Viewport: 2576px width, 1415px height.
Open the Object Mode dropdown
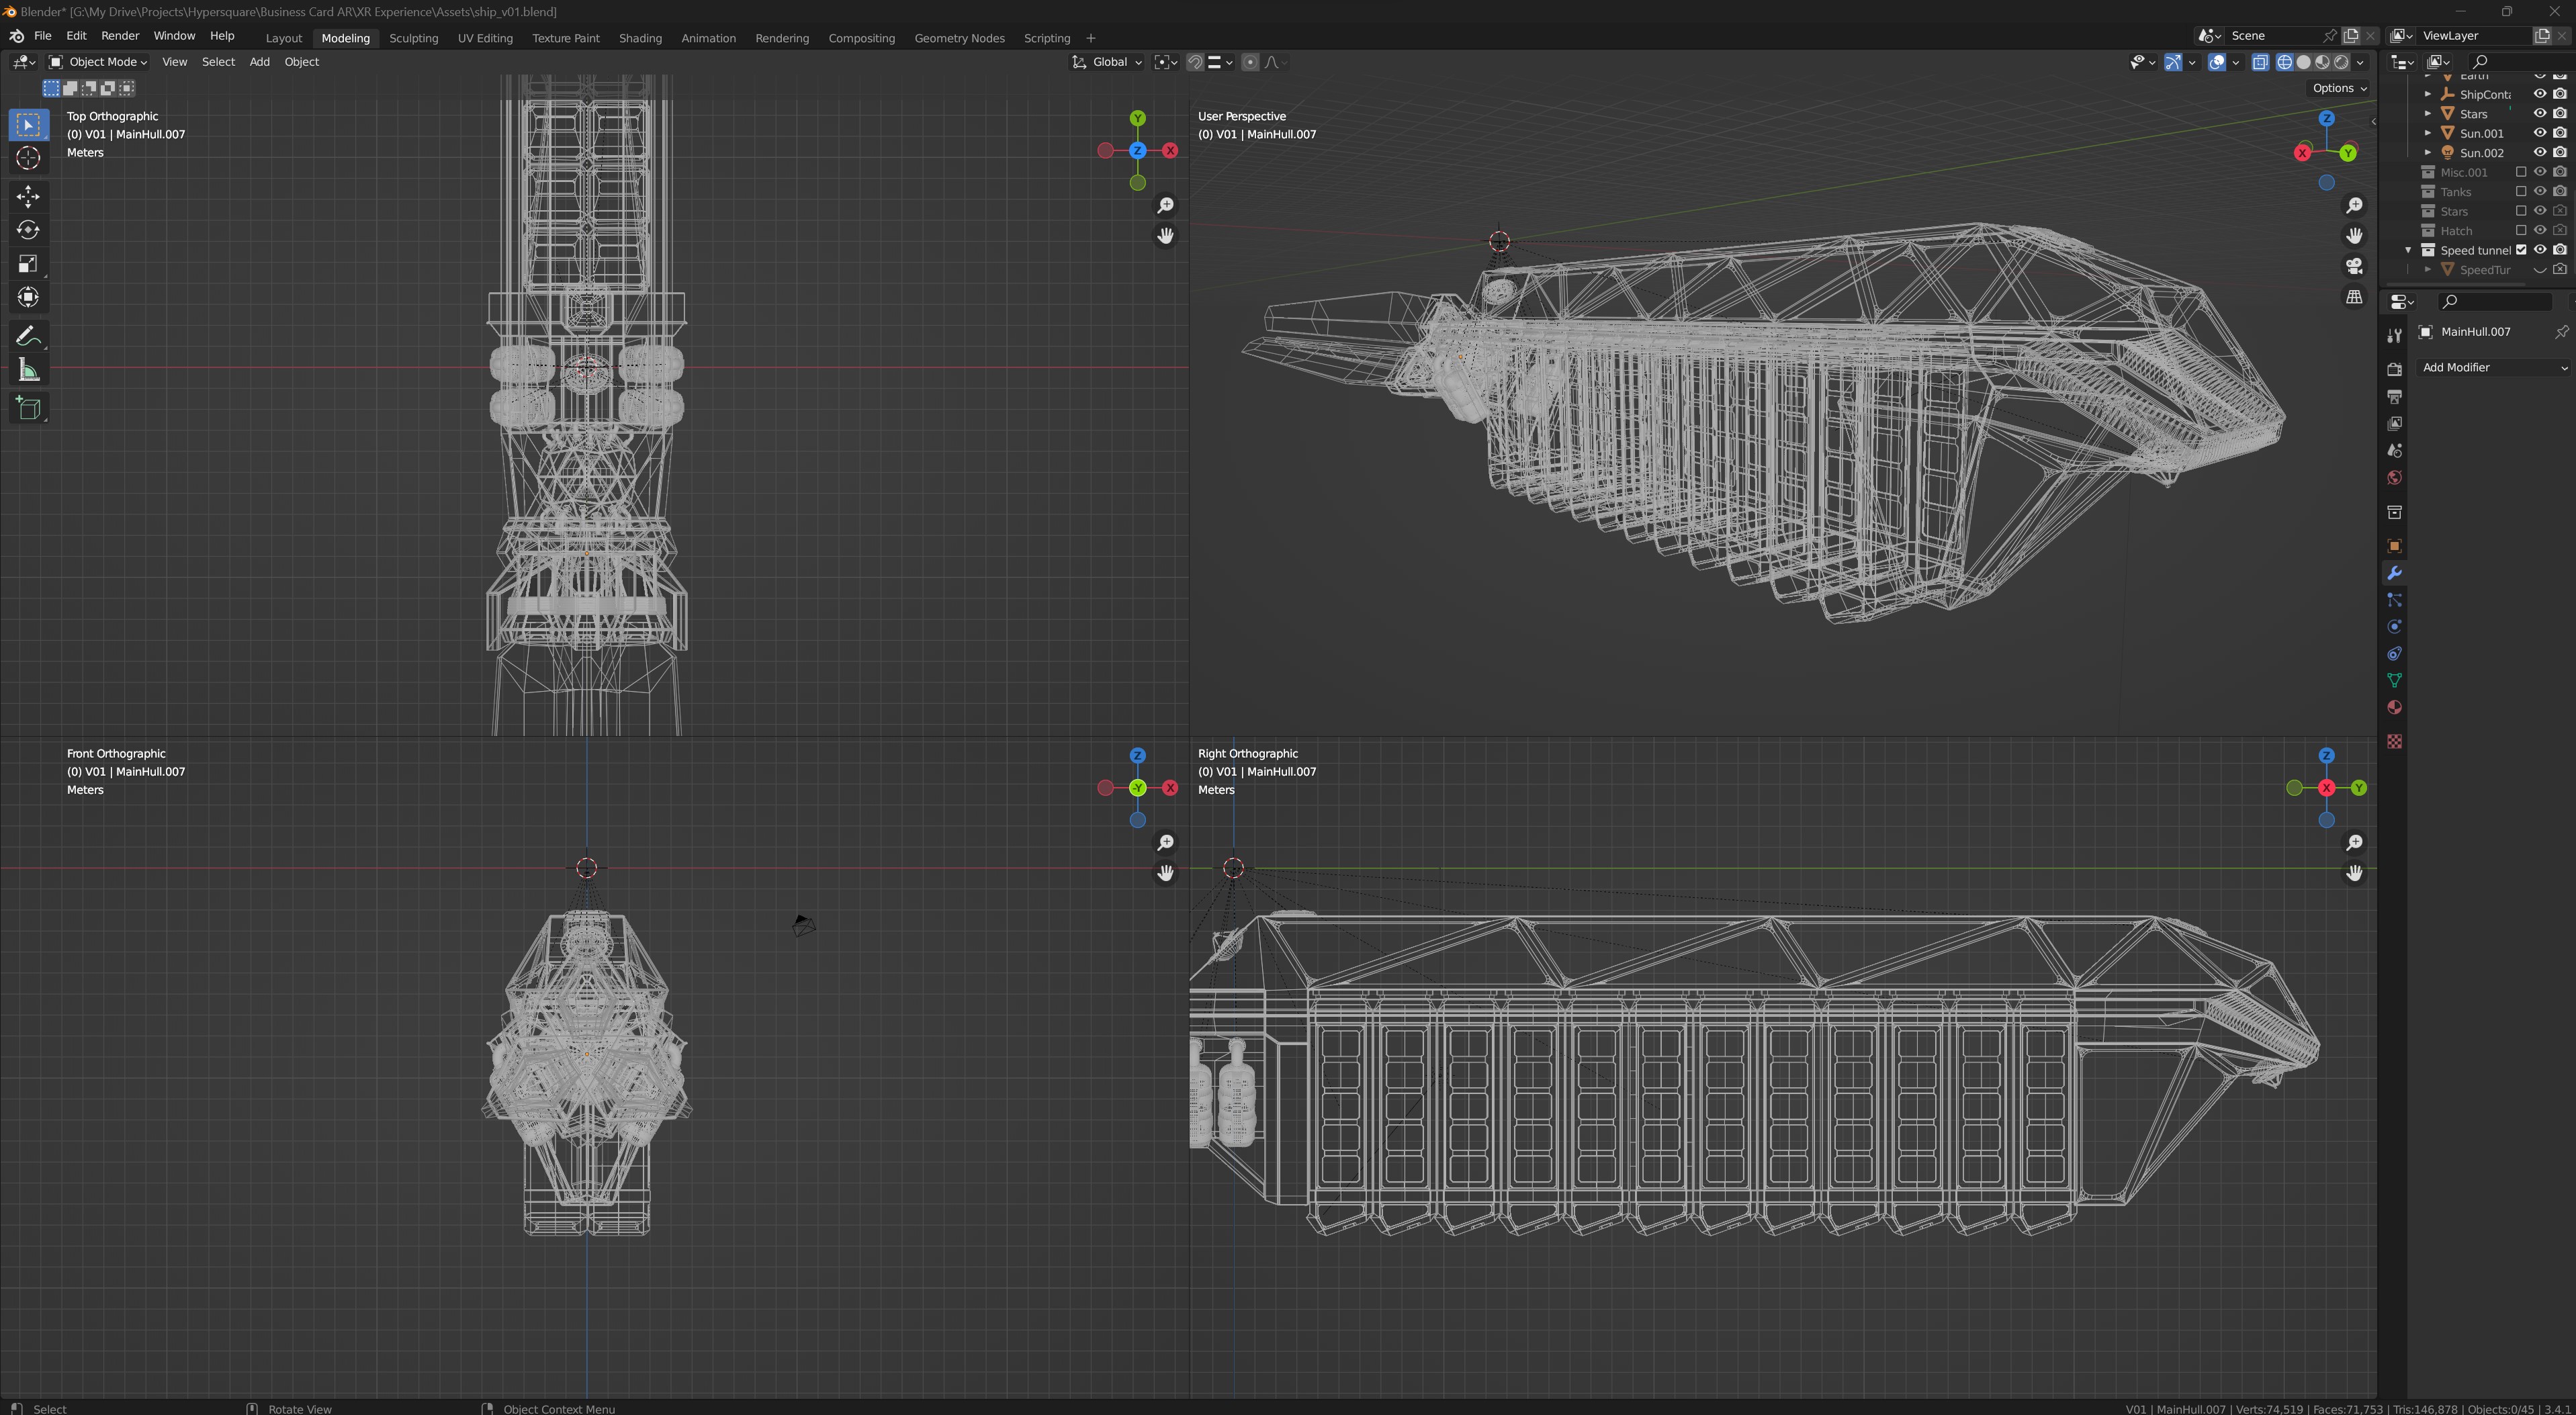98,62
